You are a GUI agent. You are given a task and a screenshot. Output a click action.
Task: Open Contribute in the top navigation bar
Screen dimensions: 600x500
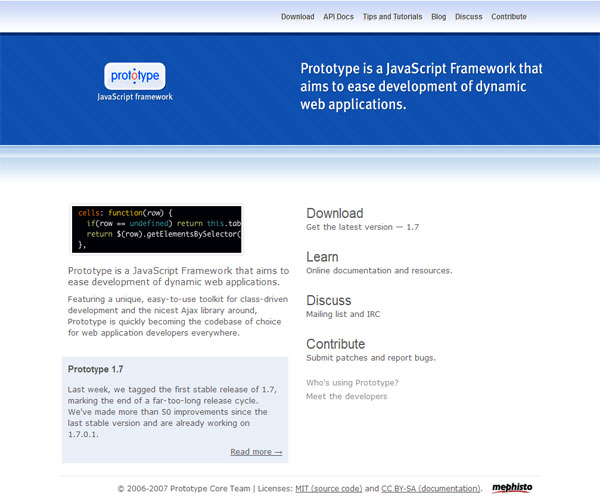(x=509, y=17)
